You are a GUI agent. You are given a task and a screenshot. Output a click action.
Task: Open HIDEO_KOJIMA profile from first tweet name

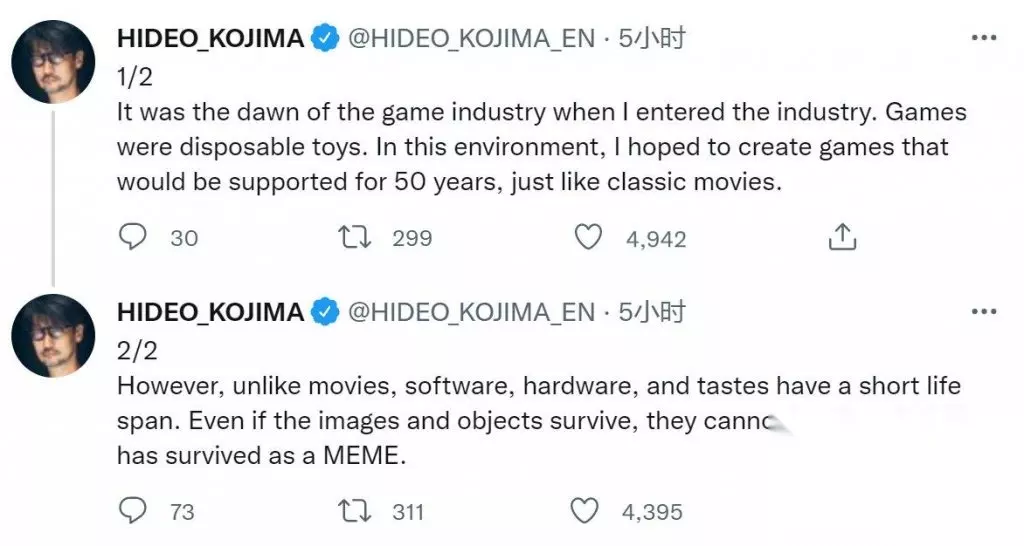[210, 39]
